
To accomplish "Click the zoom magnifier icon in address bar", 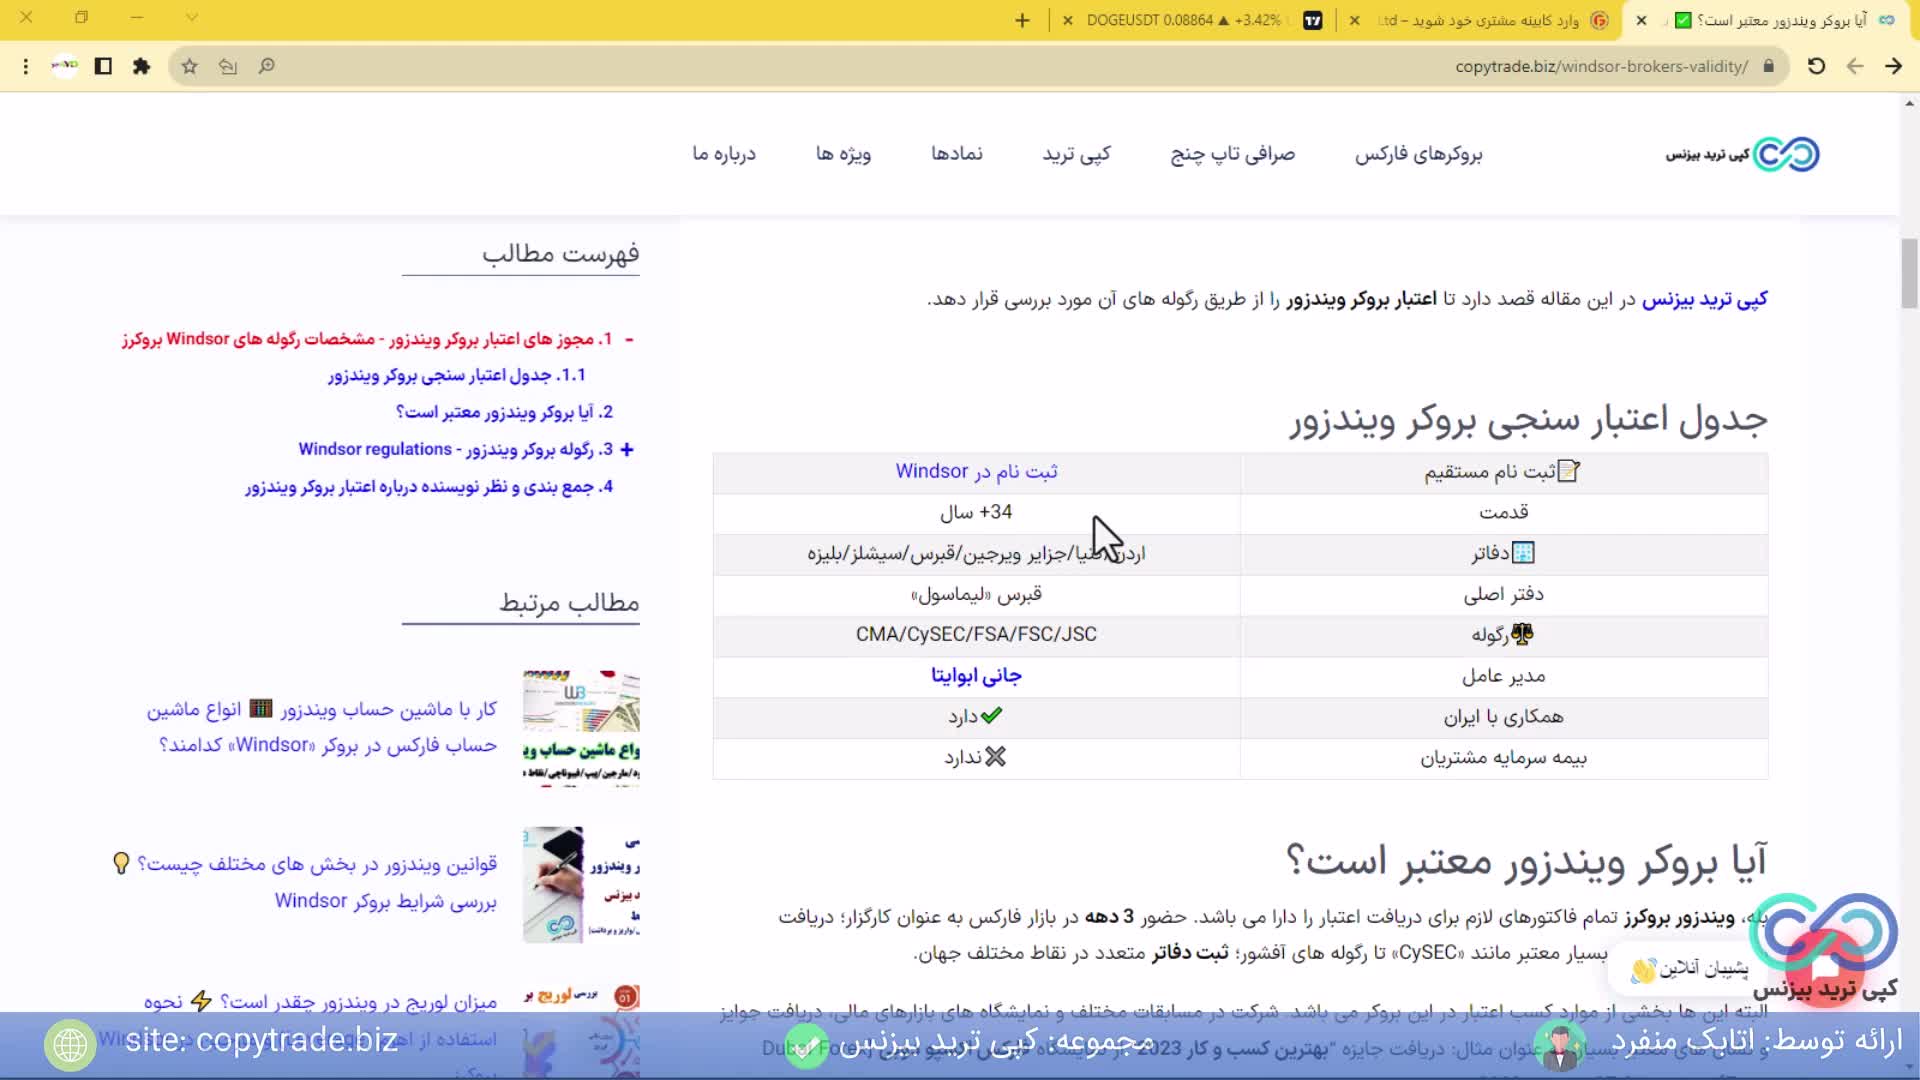I will click(266, 66).
